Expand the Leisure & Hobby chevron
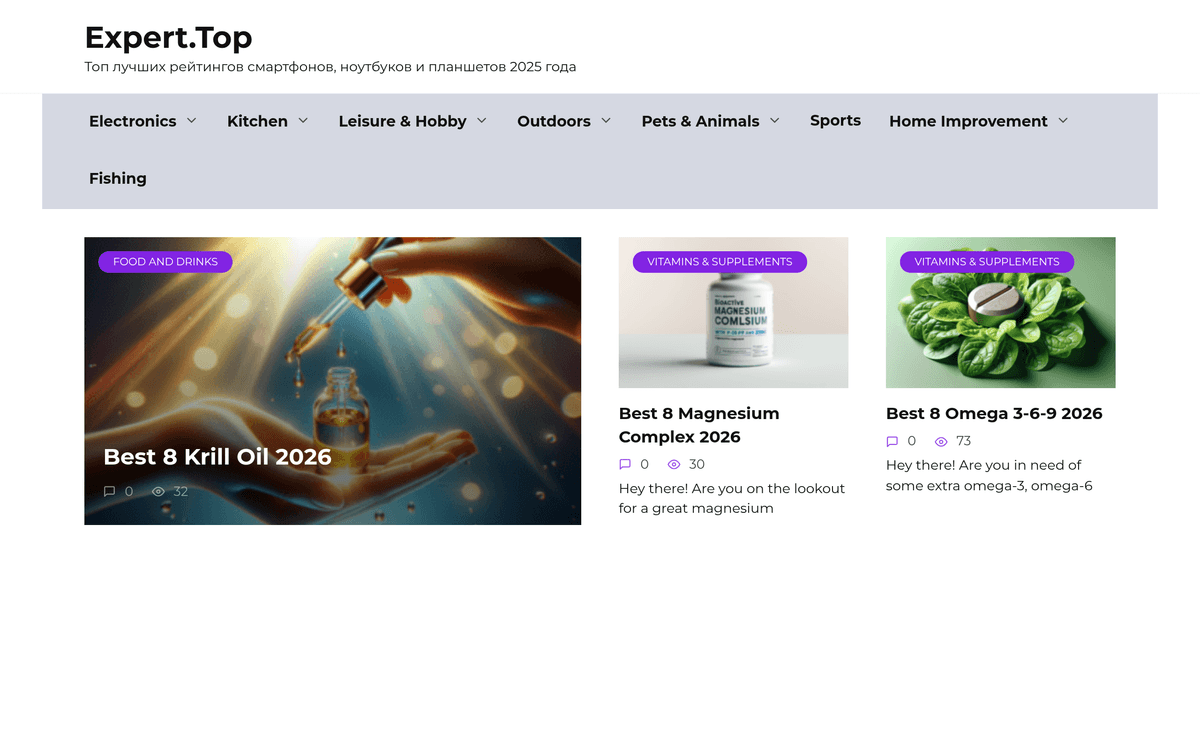This screenshot has height=750, width=1200. tap(482, 120)
